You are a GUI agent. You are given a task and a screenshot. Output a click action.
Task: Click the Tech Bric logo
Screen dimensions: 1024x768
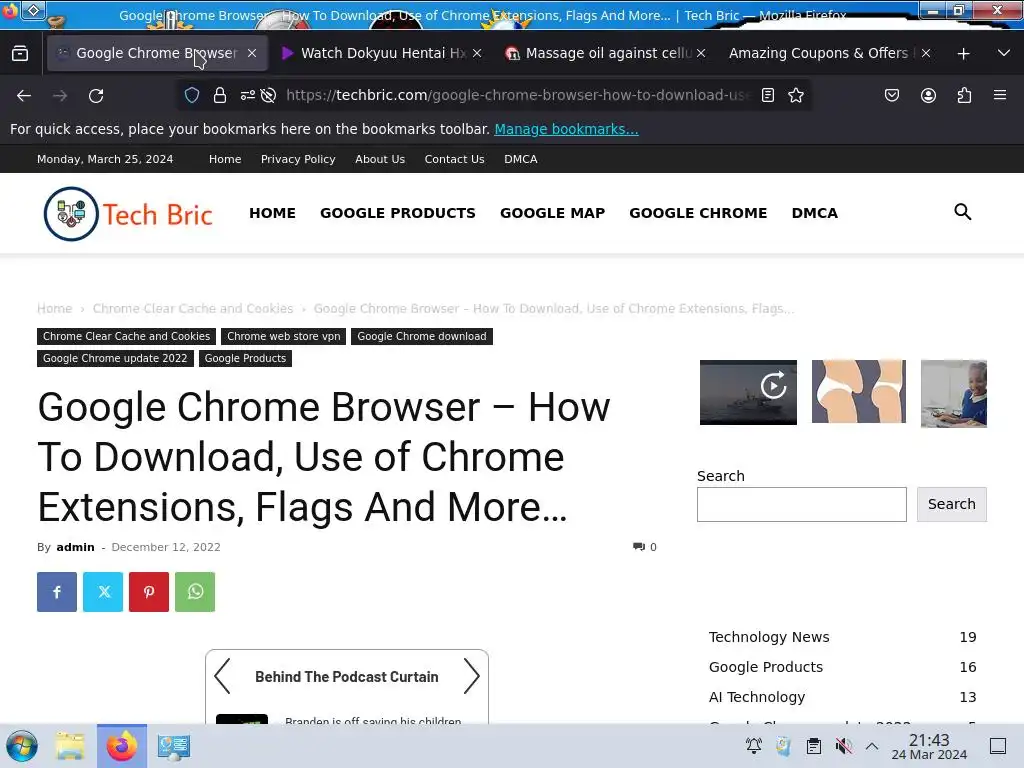pos(128,214)
